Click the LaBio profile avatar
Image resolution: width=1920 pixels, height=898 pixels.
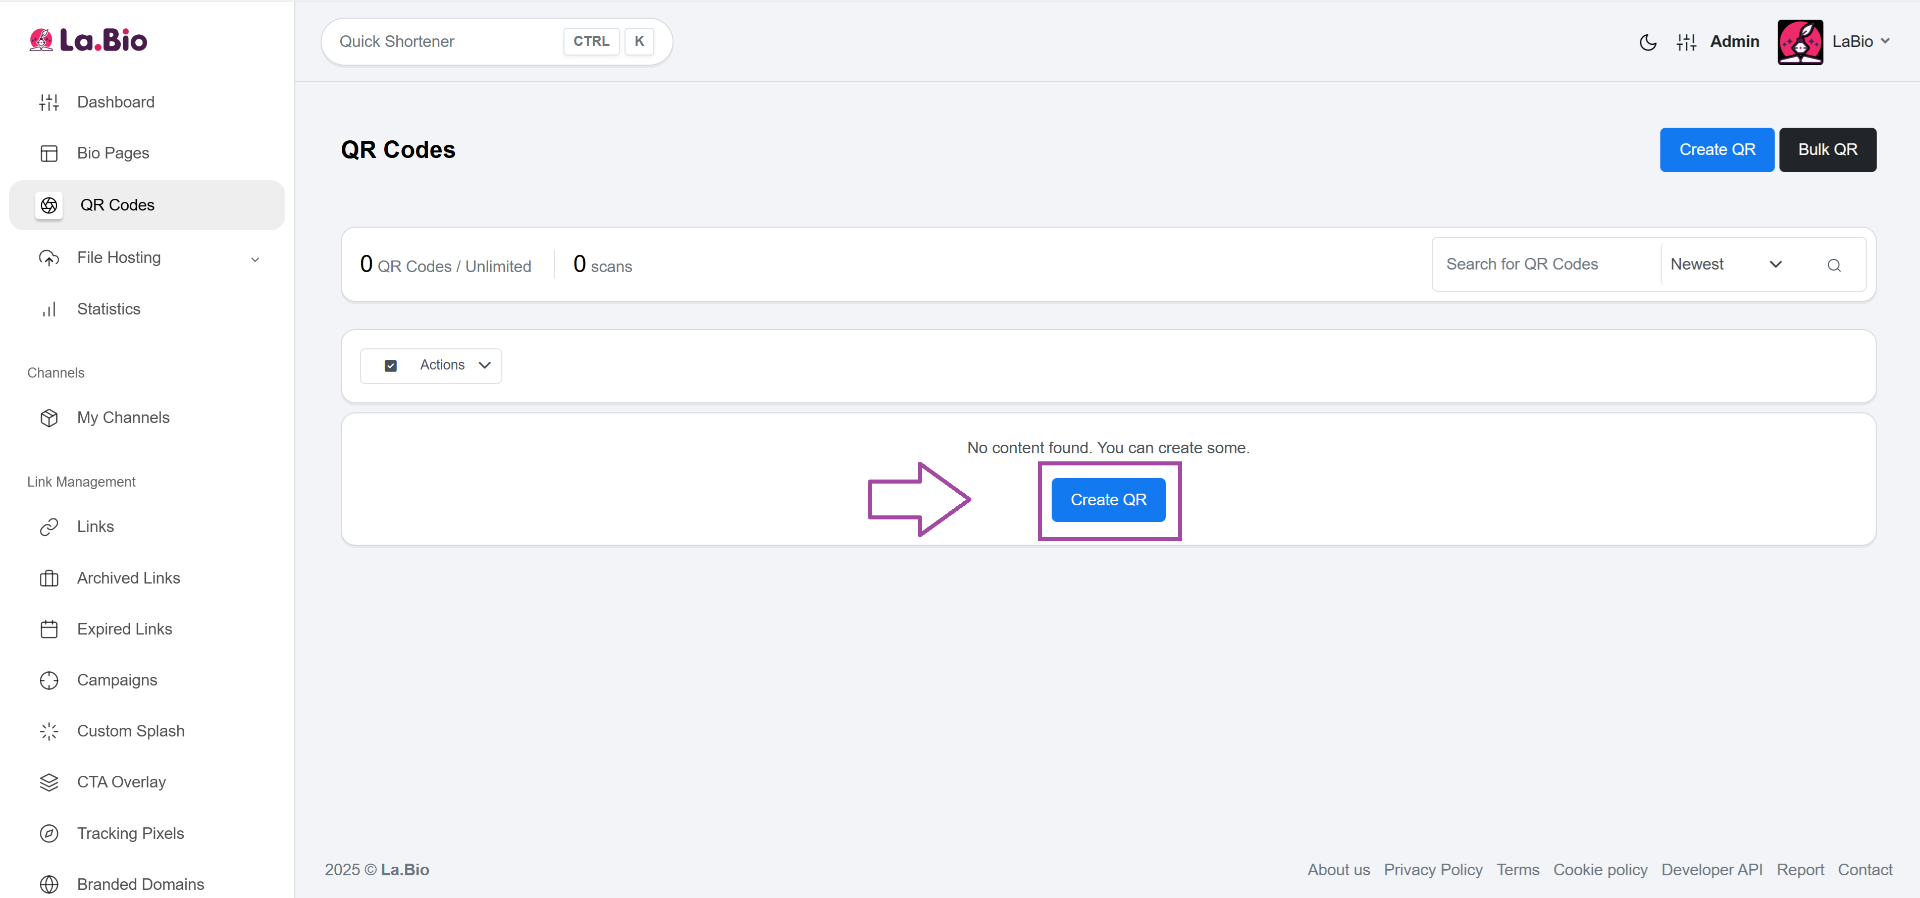[x=1800, y=42]
